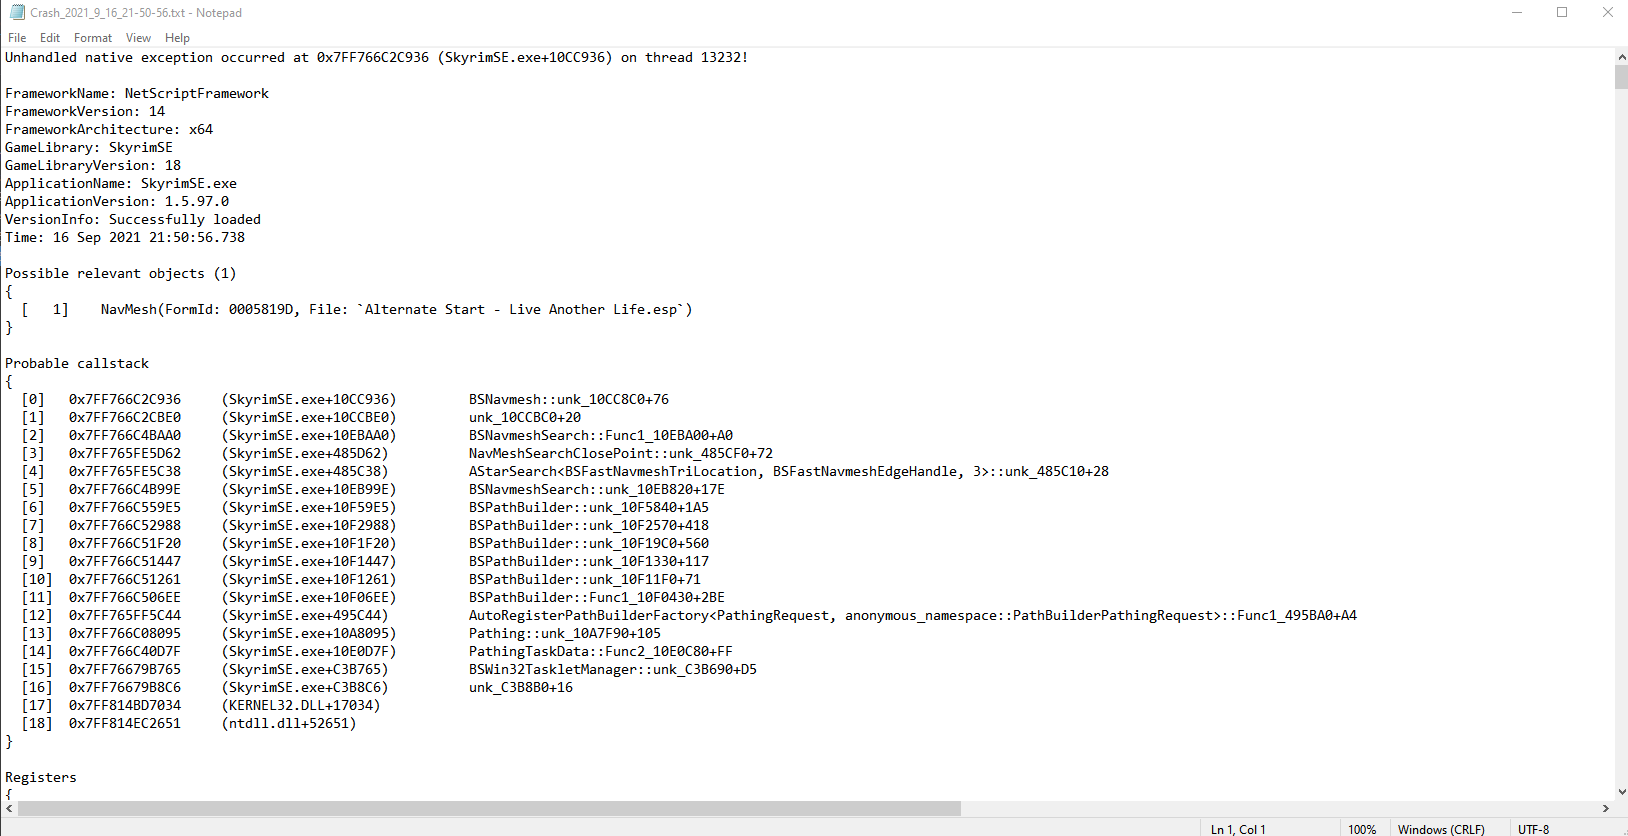
Task: Click the 'Probable callstack' heading
Action: coord(77,363)
